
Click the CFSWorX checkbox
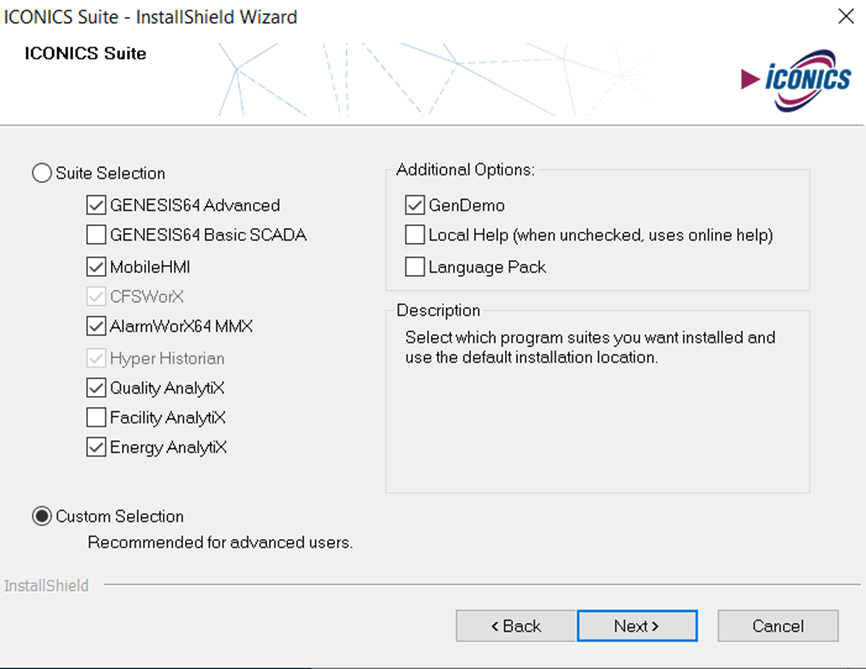click(x=96, y=297)
